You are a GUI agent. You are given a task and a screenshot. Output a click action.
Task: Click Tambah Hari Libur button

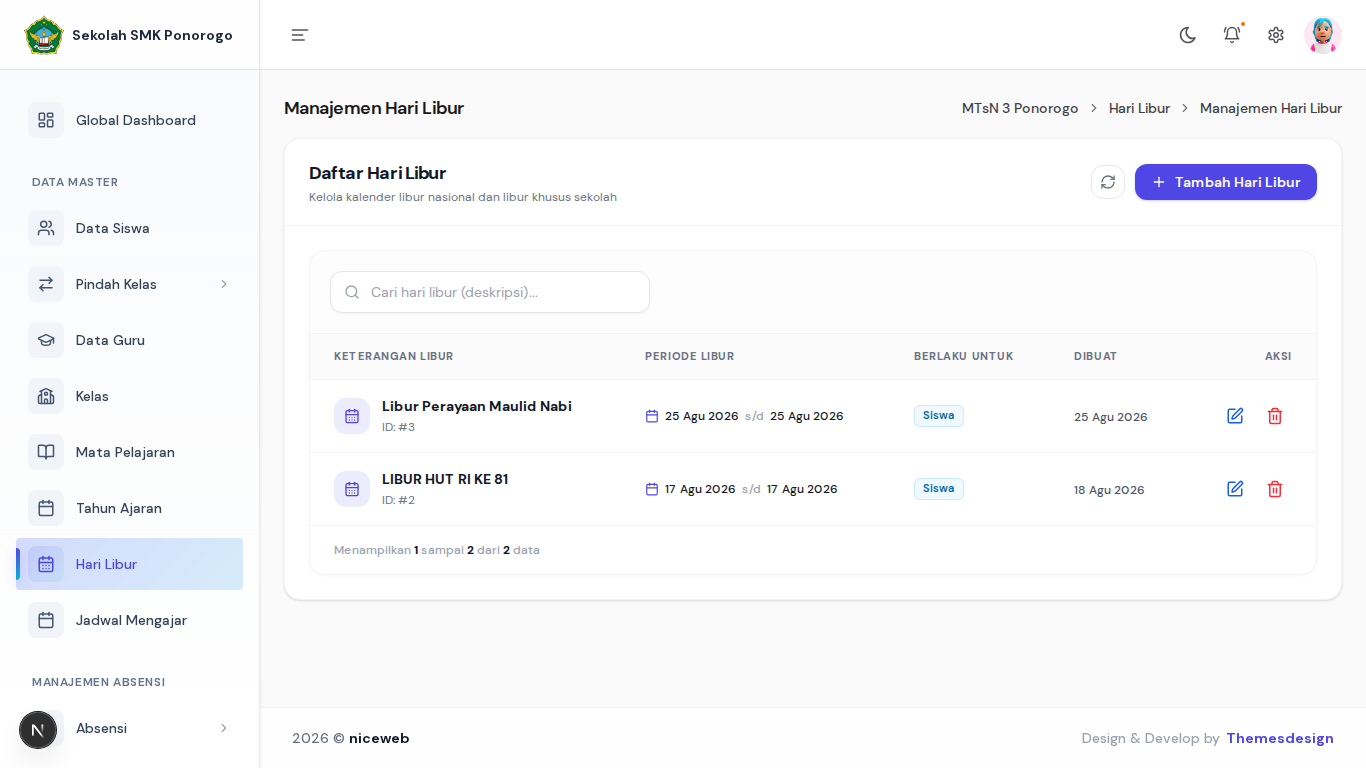(1226, 182)
